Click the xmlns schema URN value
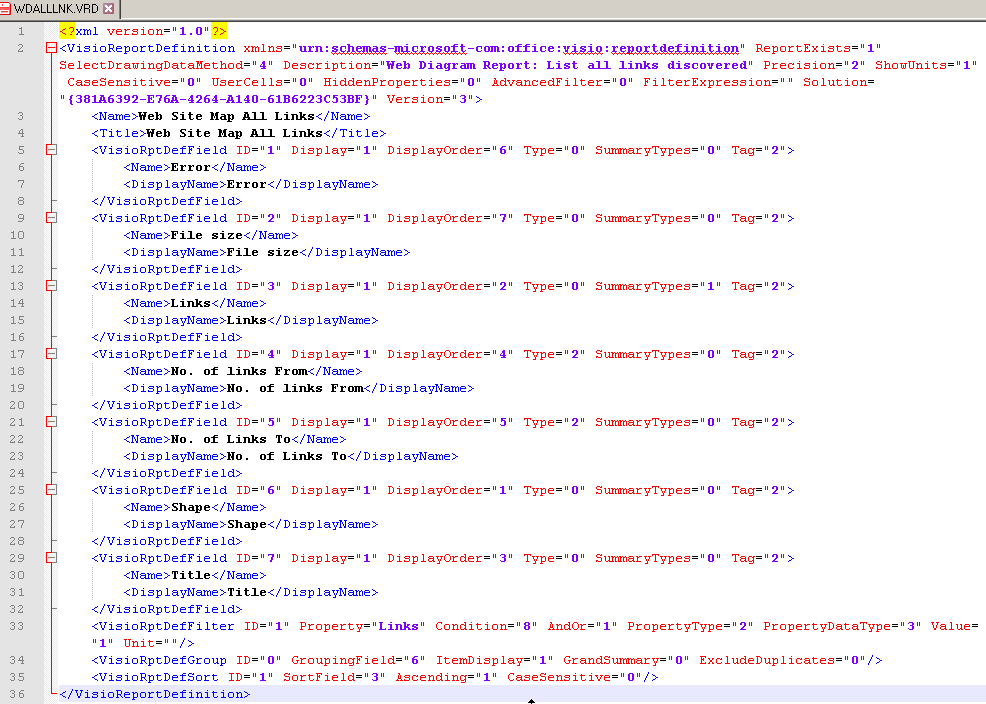 (518, 48)
